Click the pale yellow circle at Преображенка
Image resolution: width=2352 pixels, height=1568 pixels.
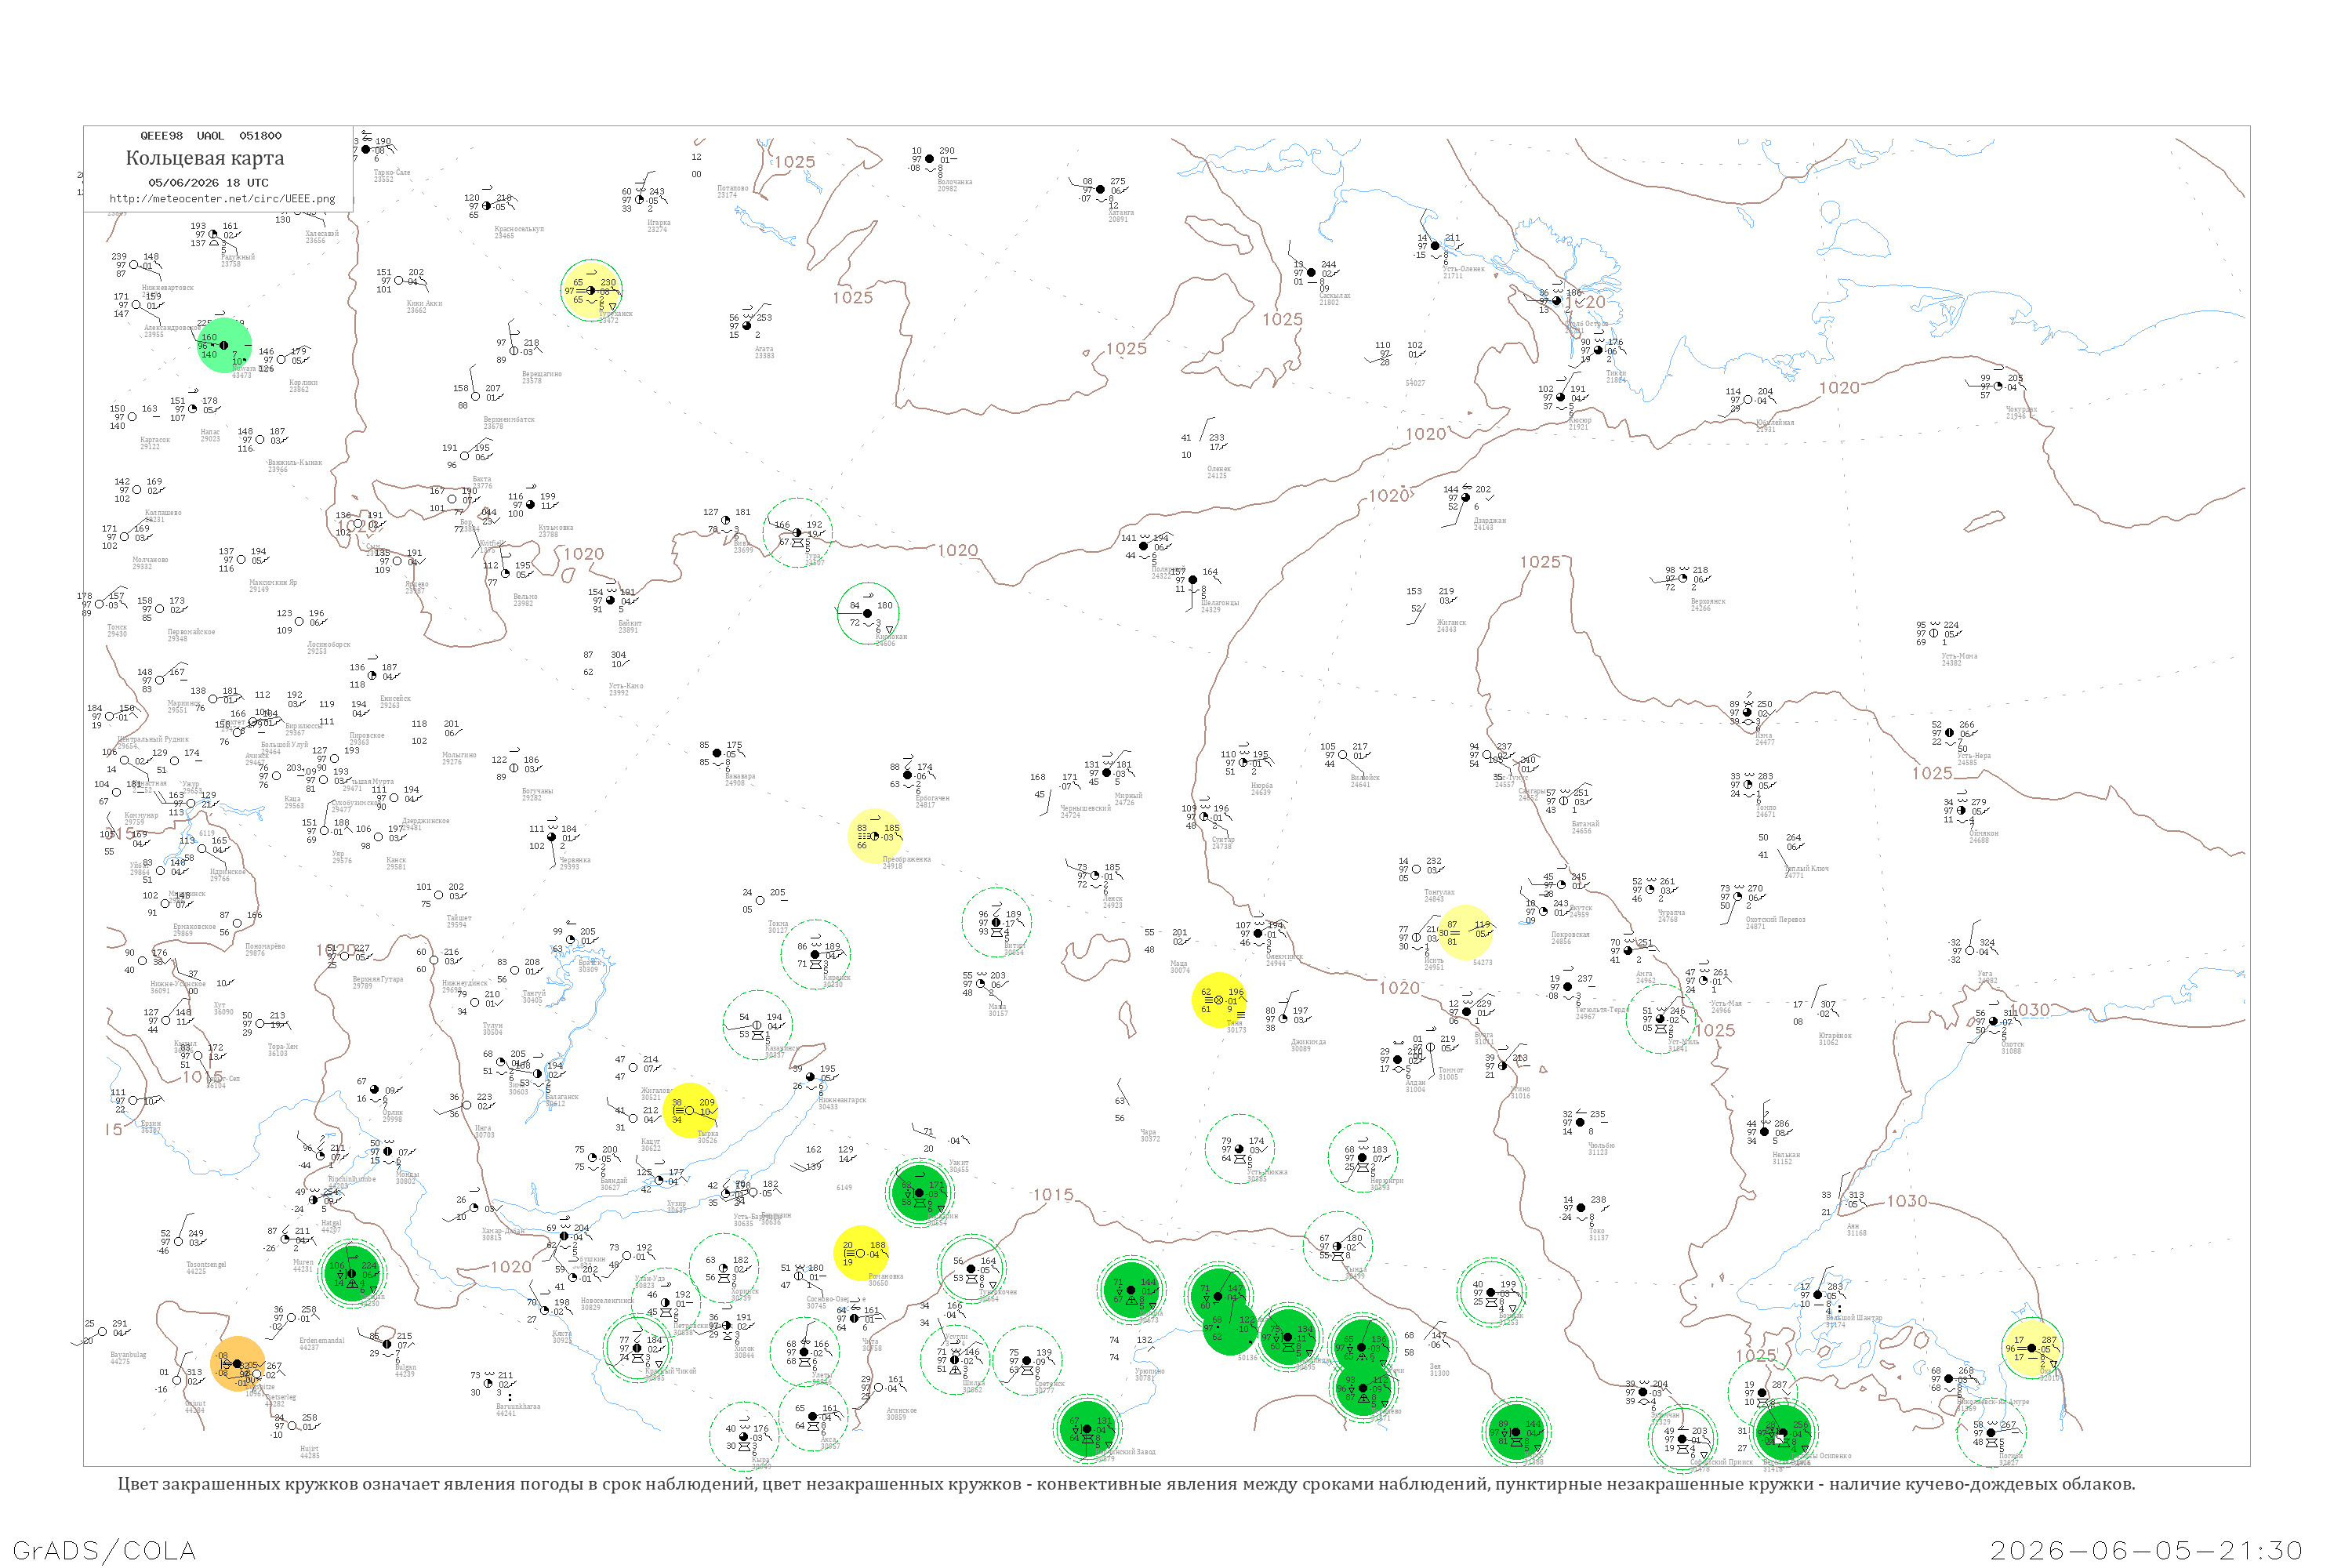(875, 836)
